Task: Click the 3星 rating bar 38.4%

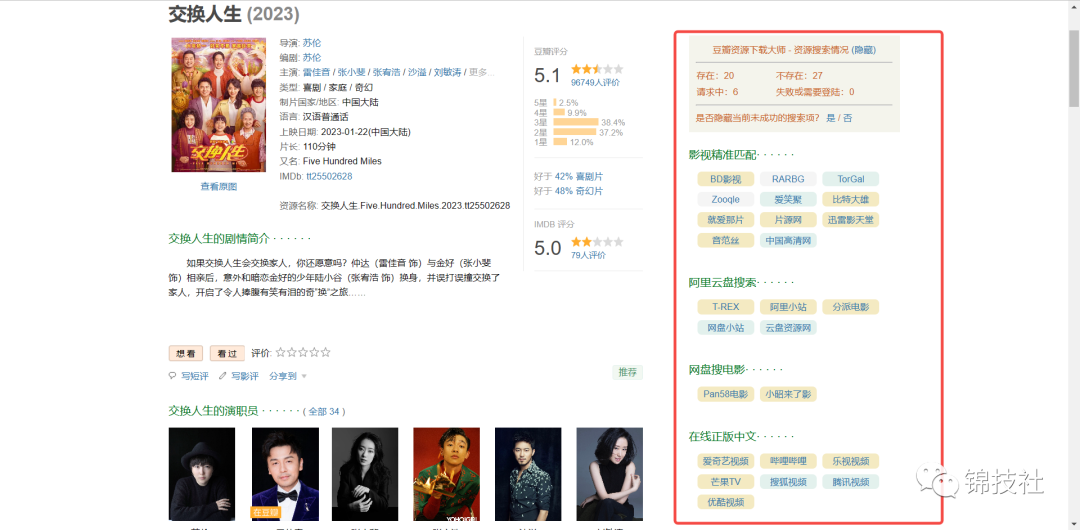Action: point(576,122)
